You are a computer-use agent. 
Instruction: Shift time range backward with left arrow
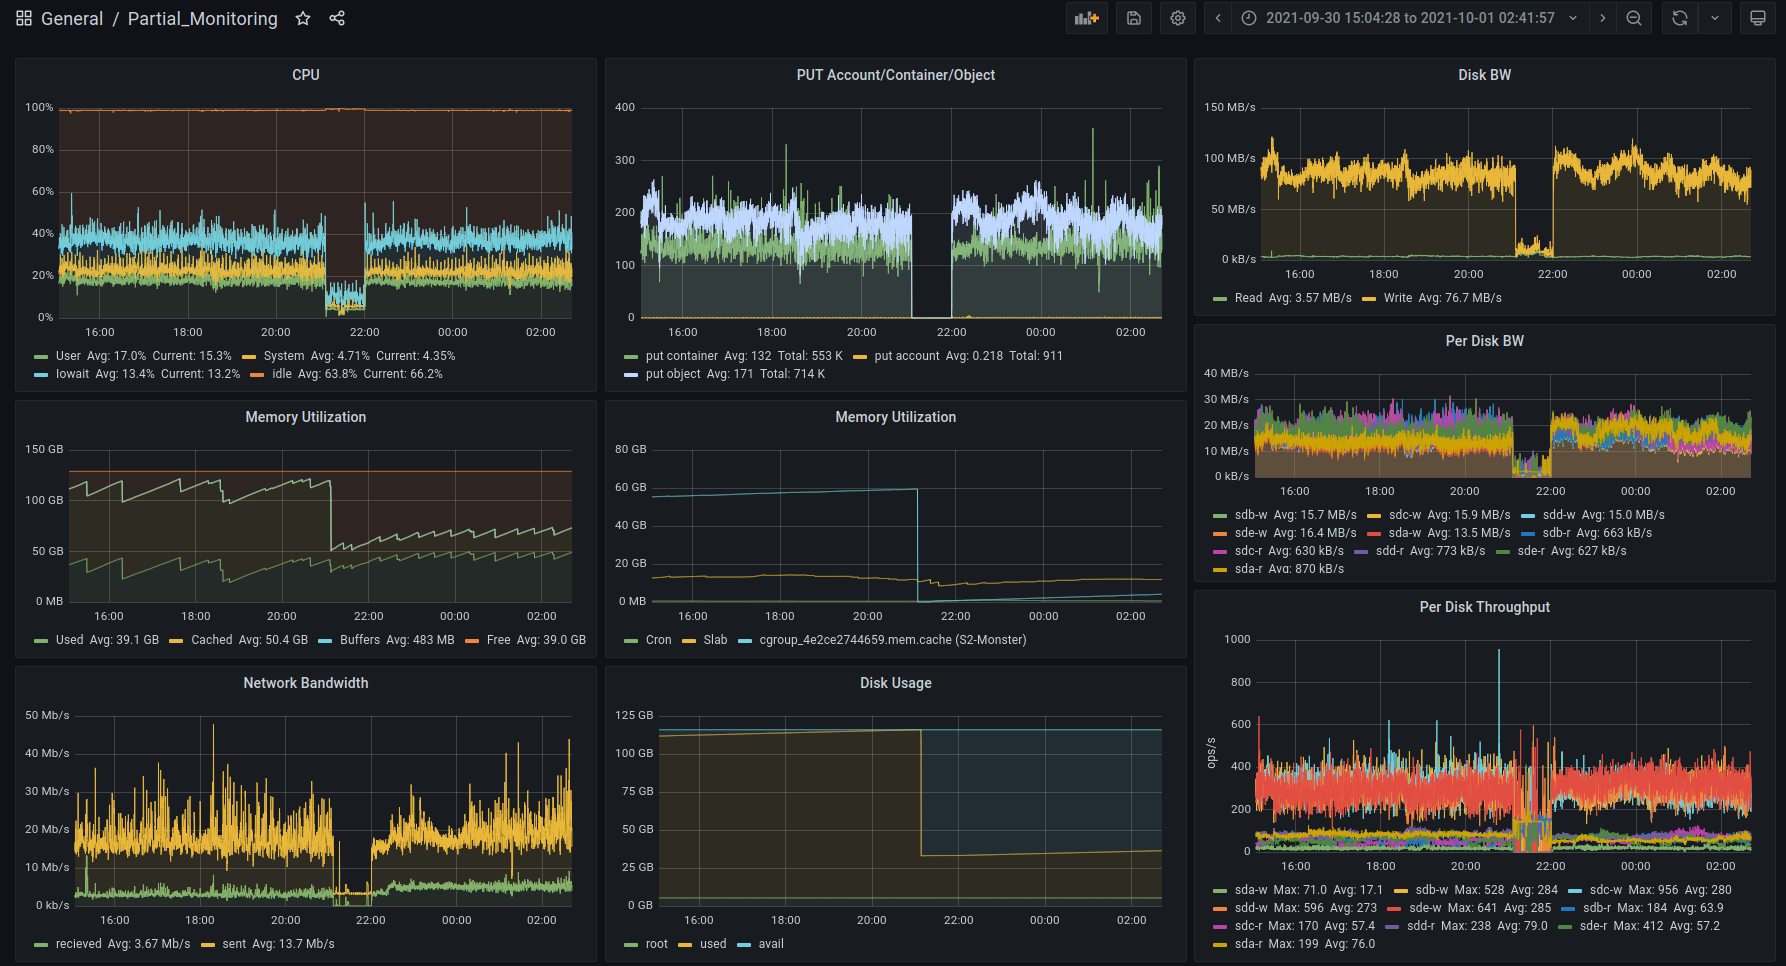tap(1218, 18)
